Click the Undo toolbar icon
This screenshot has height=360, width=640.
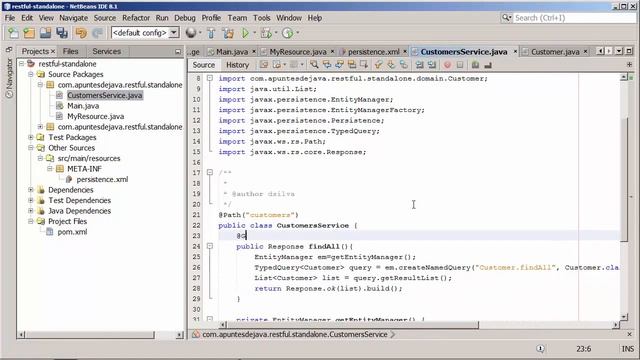(x=81, y=33)
